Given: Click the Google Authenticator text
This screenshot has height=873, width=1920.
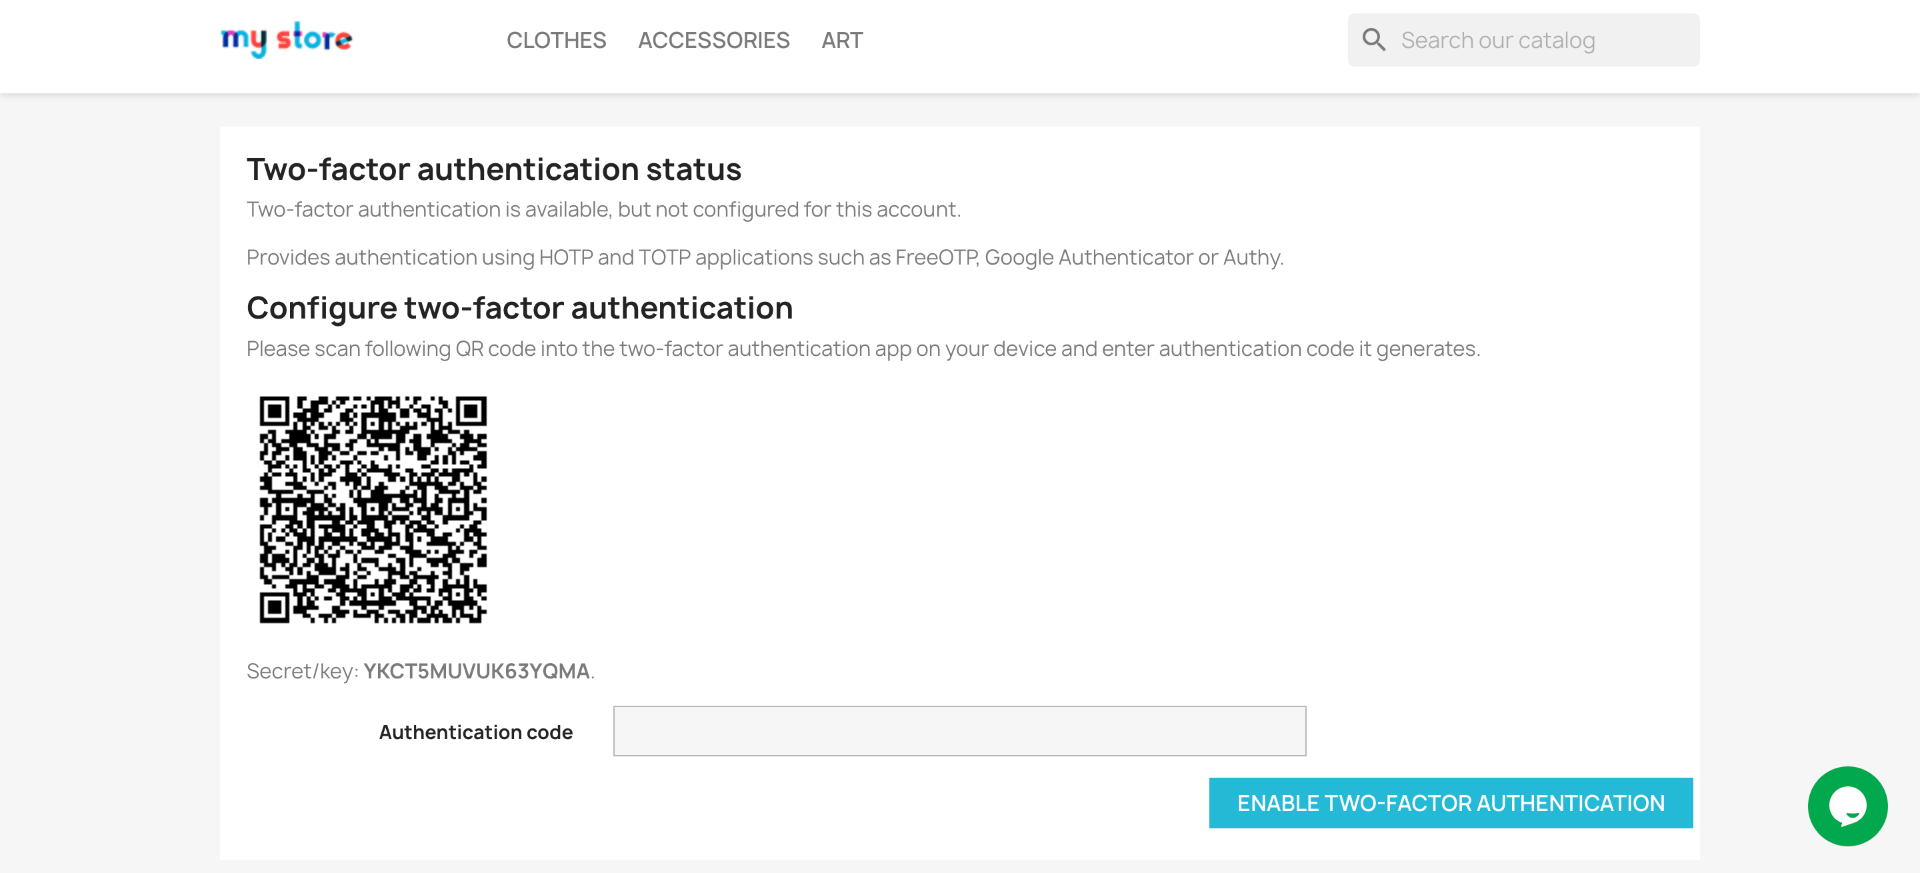Looking at the screenshot, I should pyautogui.click(x=1089, y=258).
